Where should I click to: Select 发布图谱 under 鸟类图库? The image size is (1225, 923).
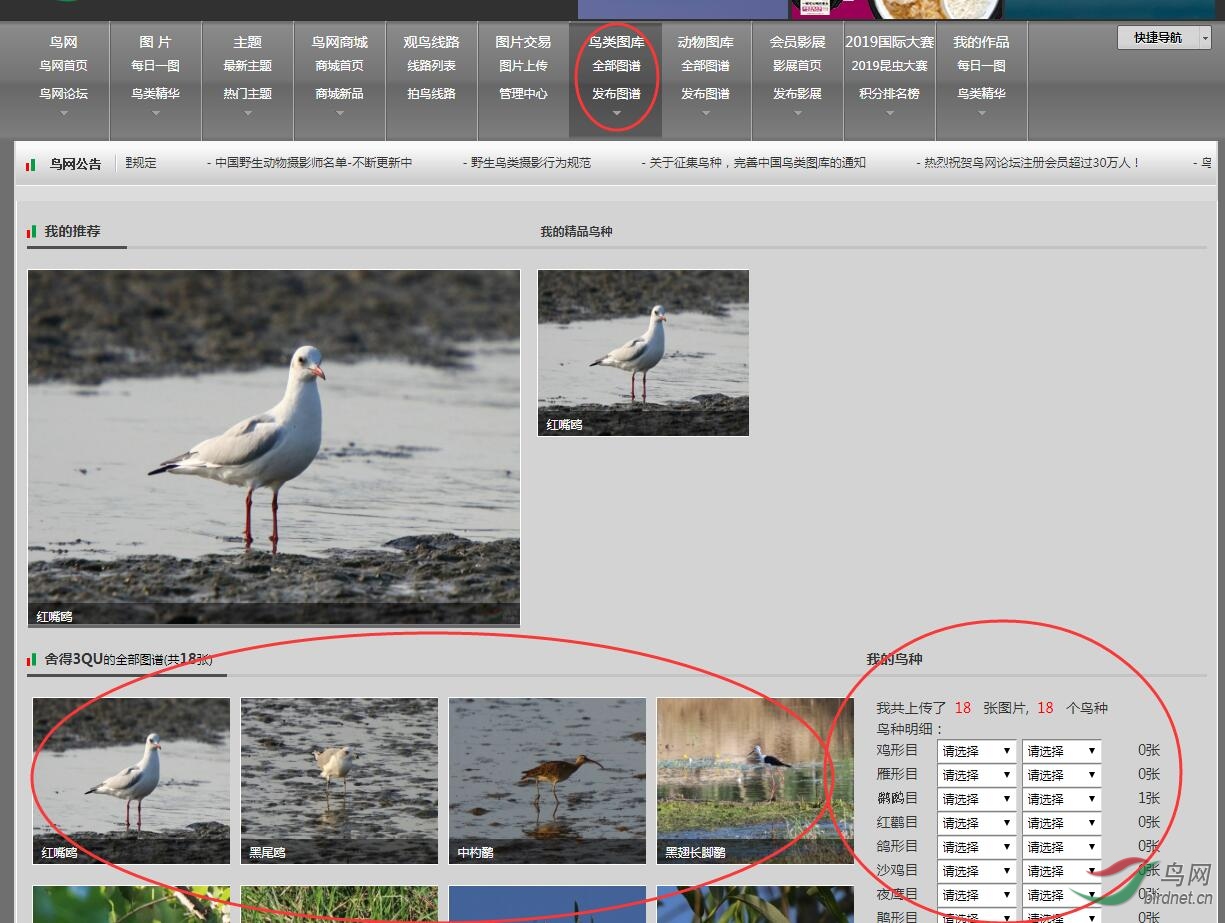click(x=616, y=94)
